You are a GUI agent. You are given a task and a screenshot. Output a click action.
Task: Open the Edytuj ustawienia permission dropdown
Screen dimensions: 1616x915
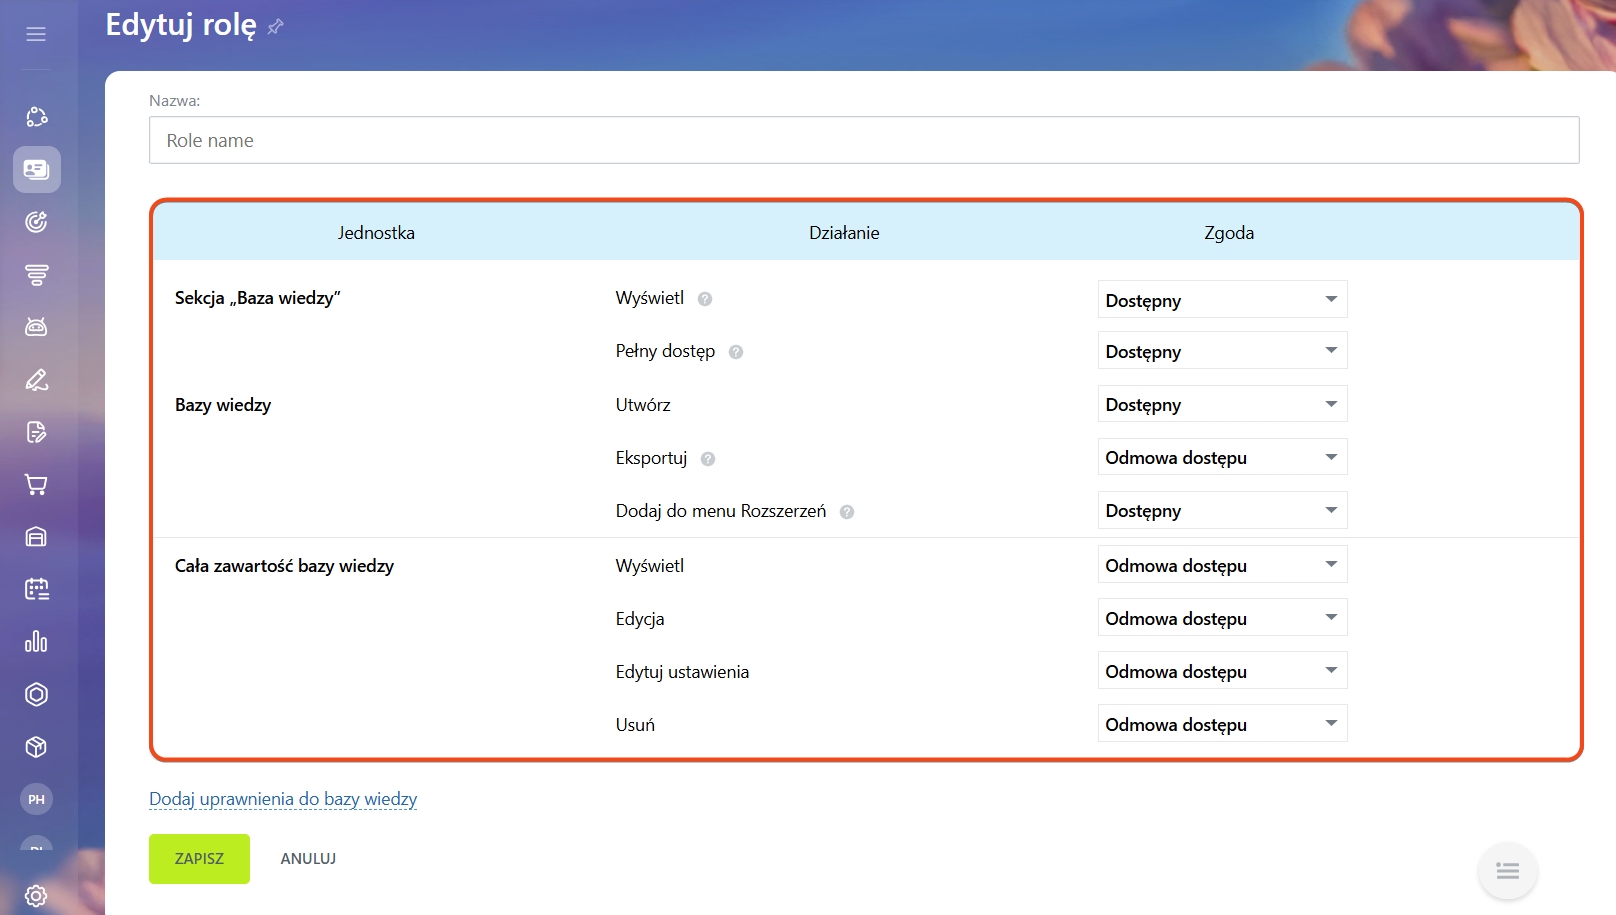tap(1221, 671)
